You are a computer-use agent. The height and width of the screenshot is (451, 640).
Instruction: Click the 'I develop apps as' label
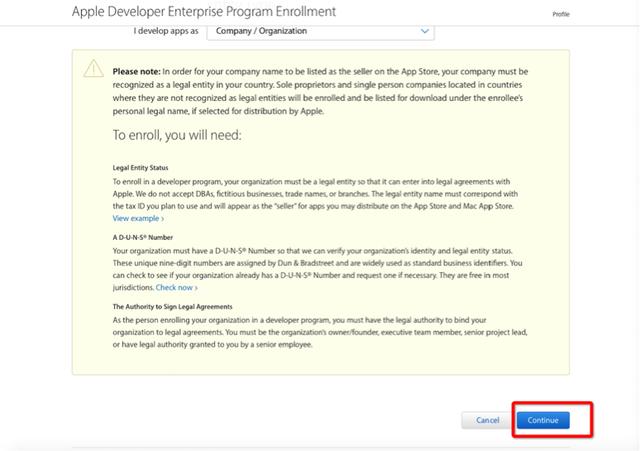[166, 31]
